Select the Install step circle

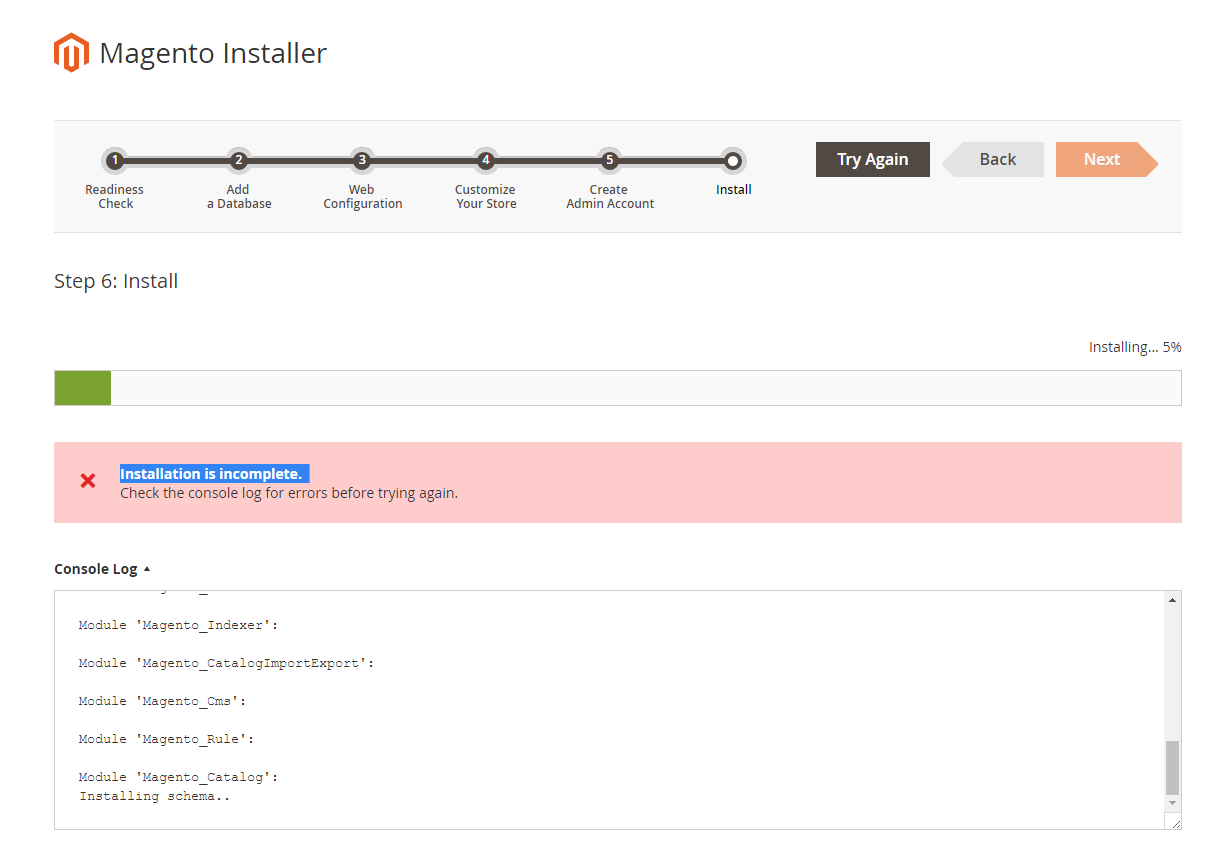click(x=733, y=160)
